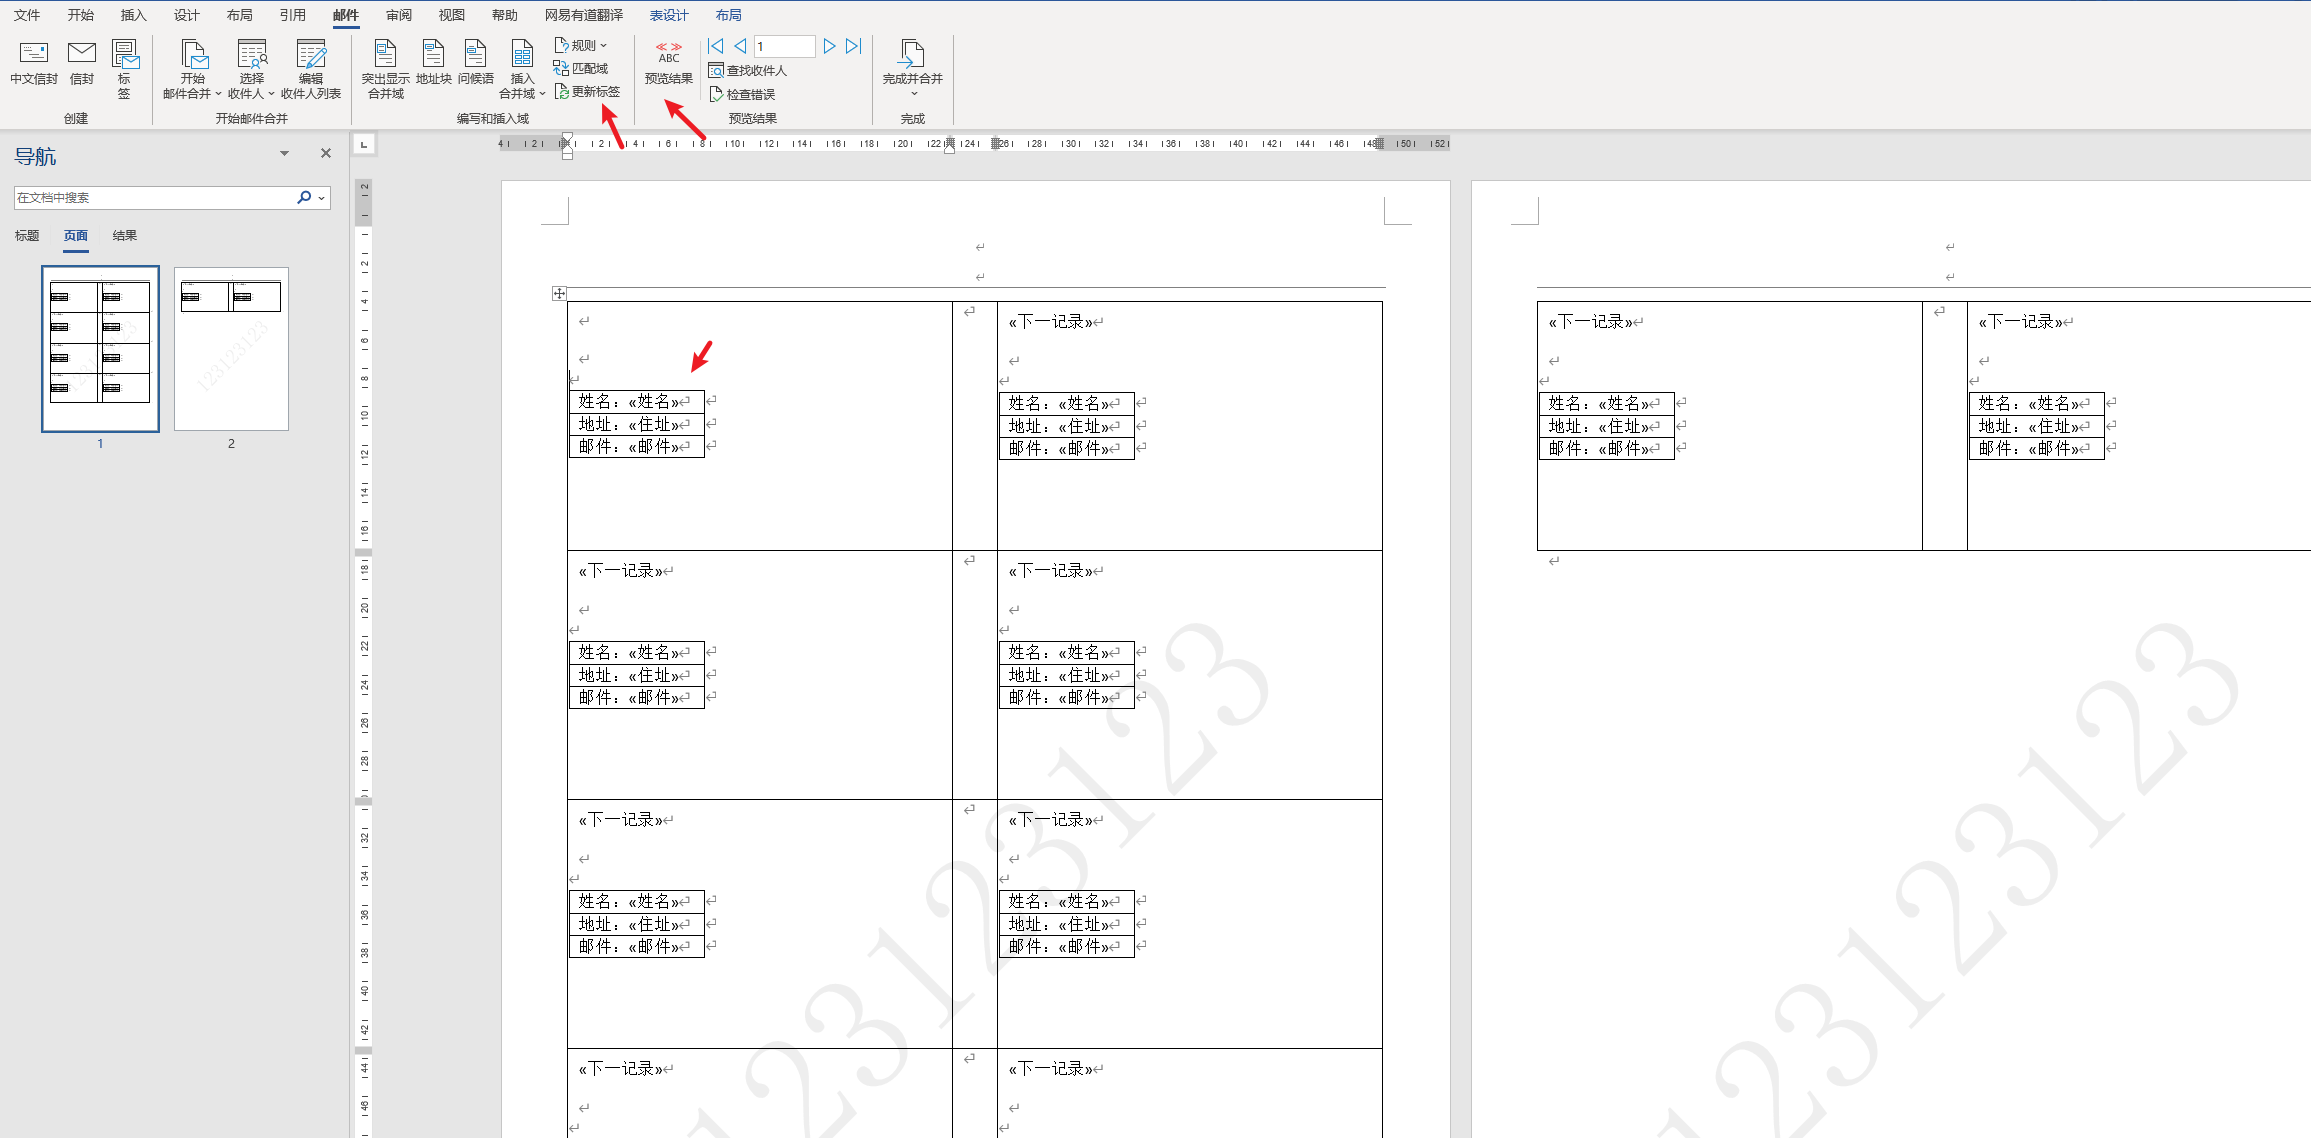Switch to the 插入 ribbon tab
The height and width of the screenshot is (1138, 2311).
pos(134,15)
